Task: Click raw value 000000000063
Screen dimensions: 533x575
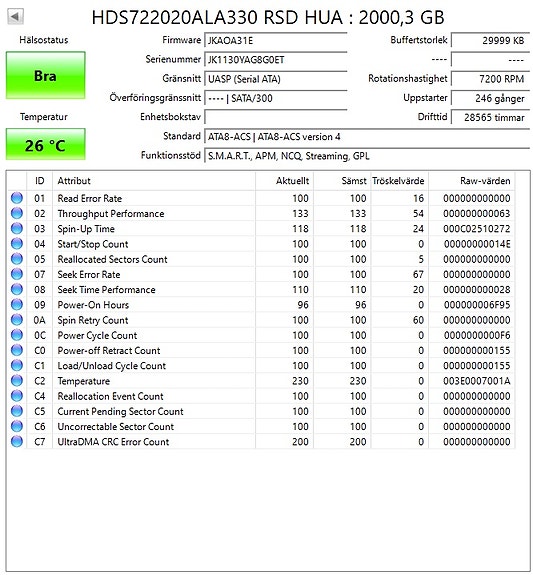Action: [477, 214]
